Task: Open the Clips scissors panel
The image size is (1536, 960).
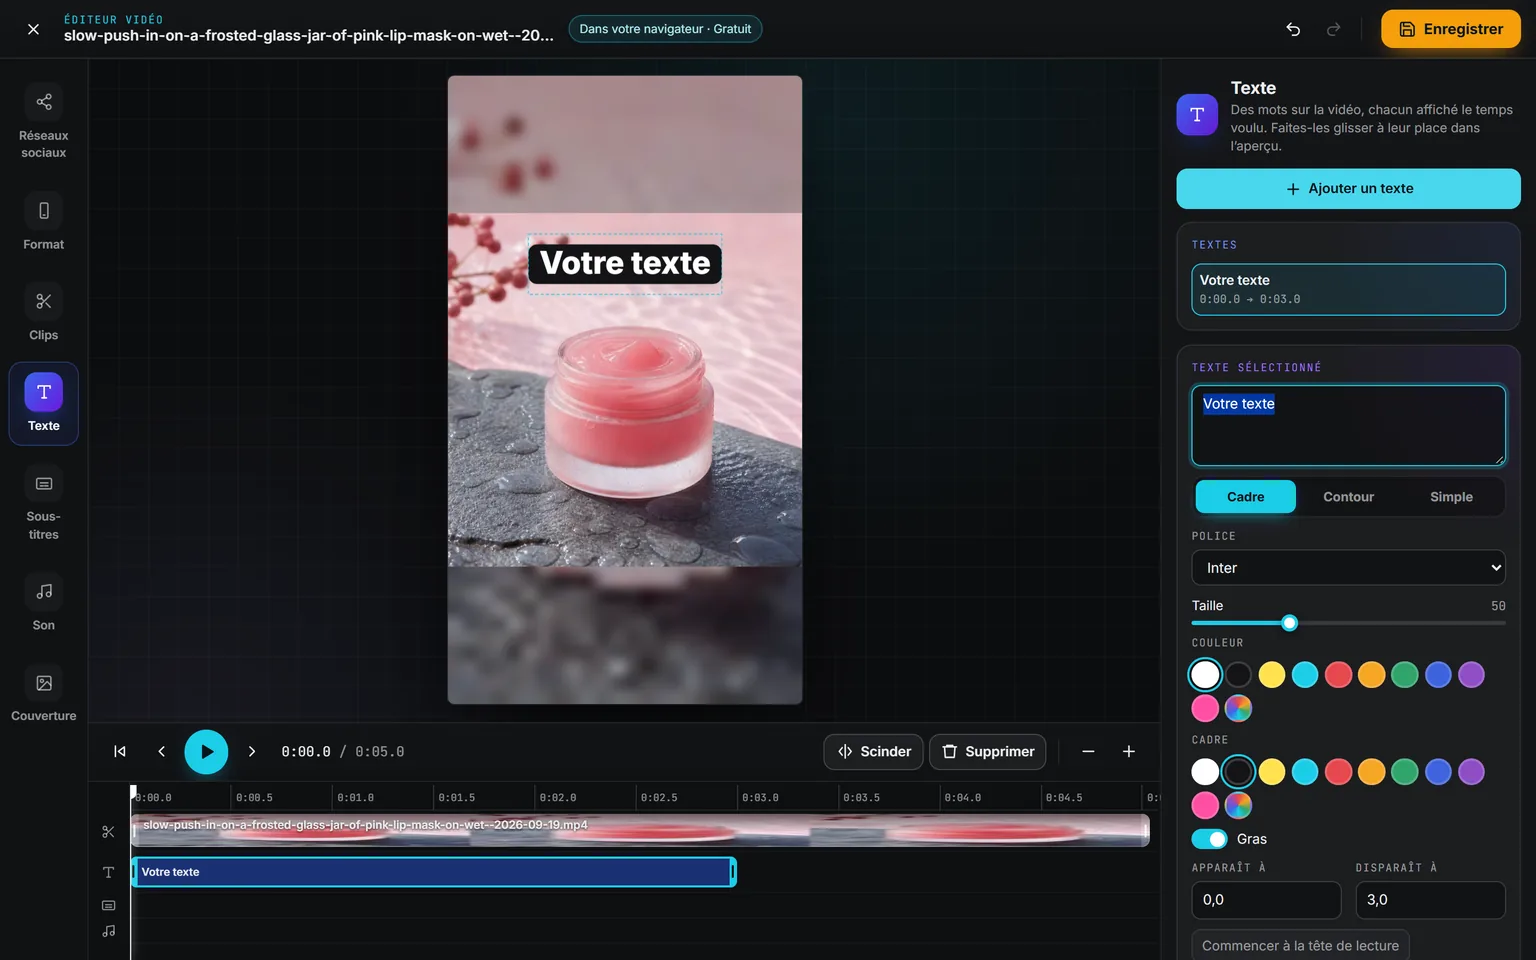Action: [x=44, y=313]
